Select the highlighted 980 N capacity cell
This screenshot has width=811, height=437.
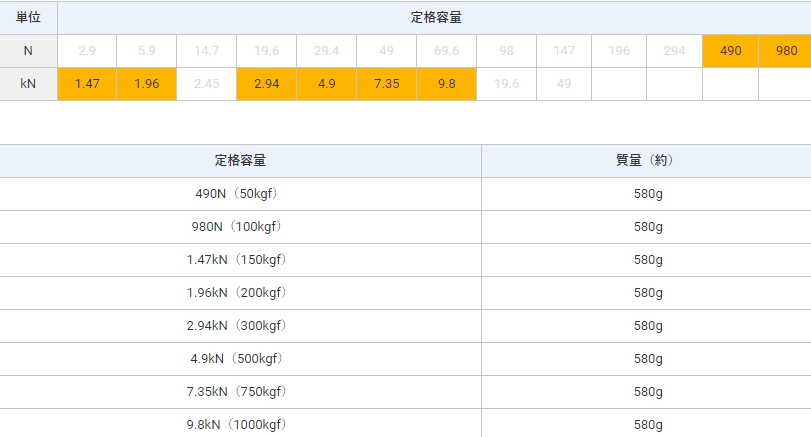pos(786,50)
